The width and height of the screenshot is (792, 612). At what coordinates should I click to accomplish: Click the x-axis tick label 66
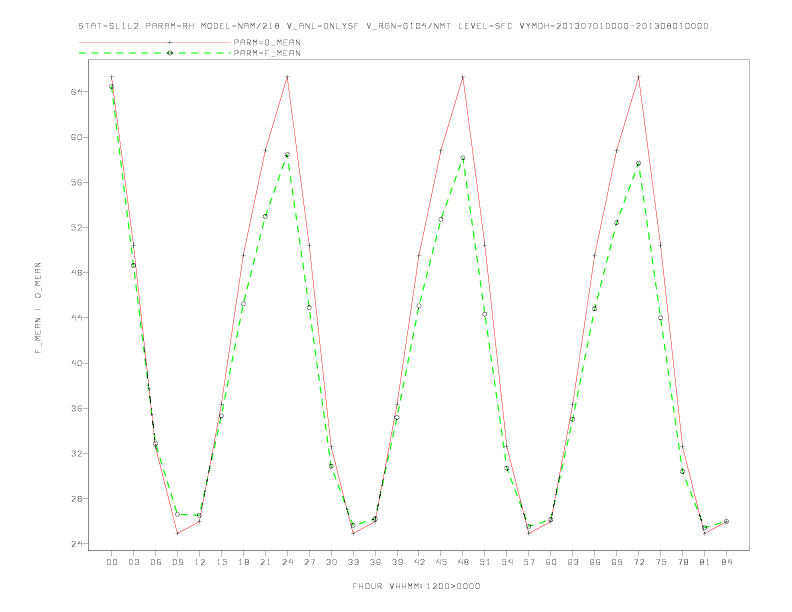tap(595, 562)
